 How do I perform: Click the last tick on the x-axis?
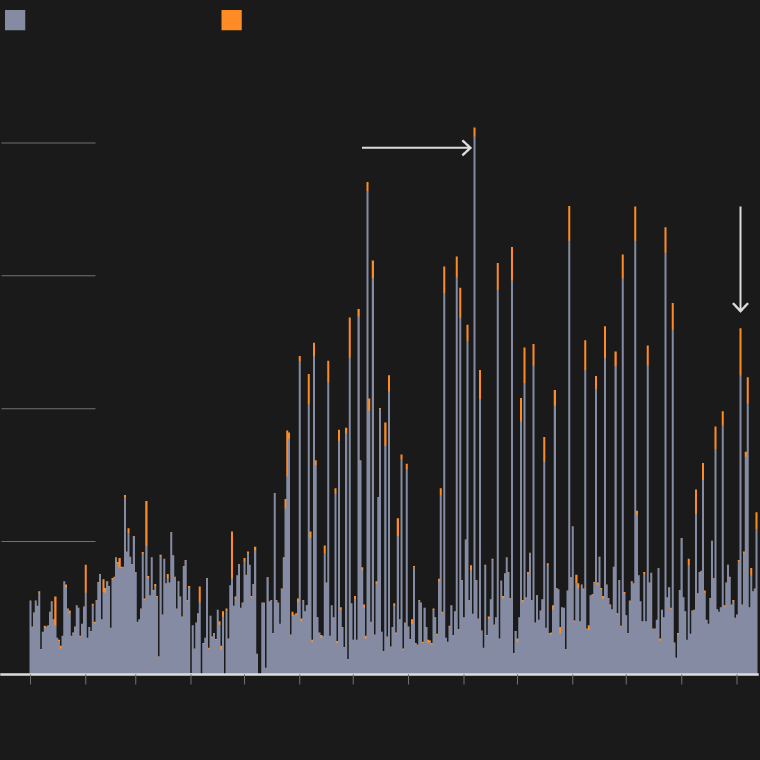pyautogui.click(x=736, y=679)
